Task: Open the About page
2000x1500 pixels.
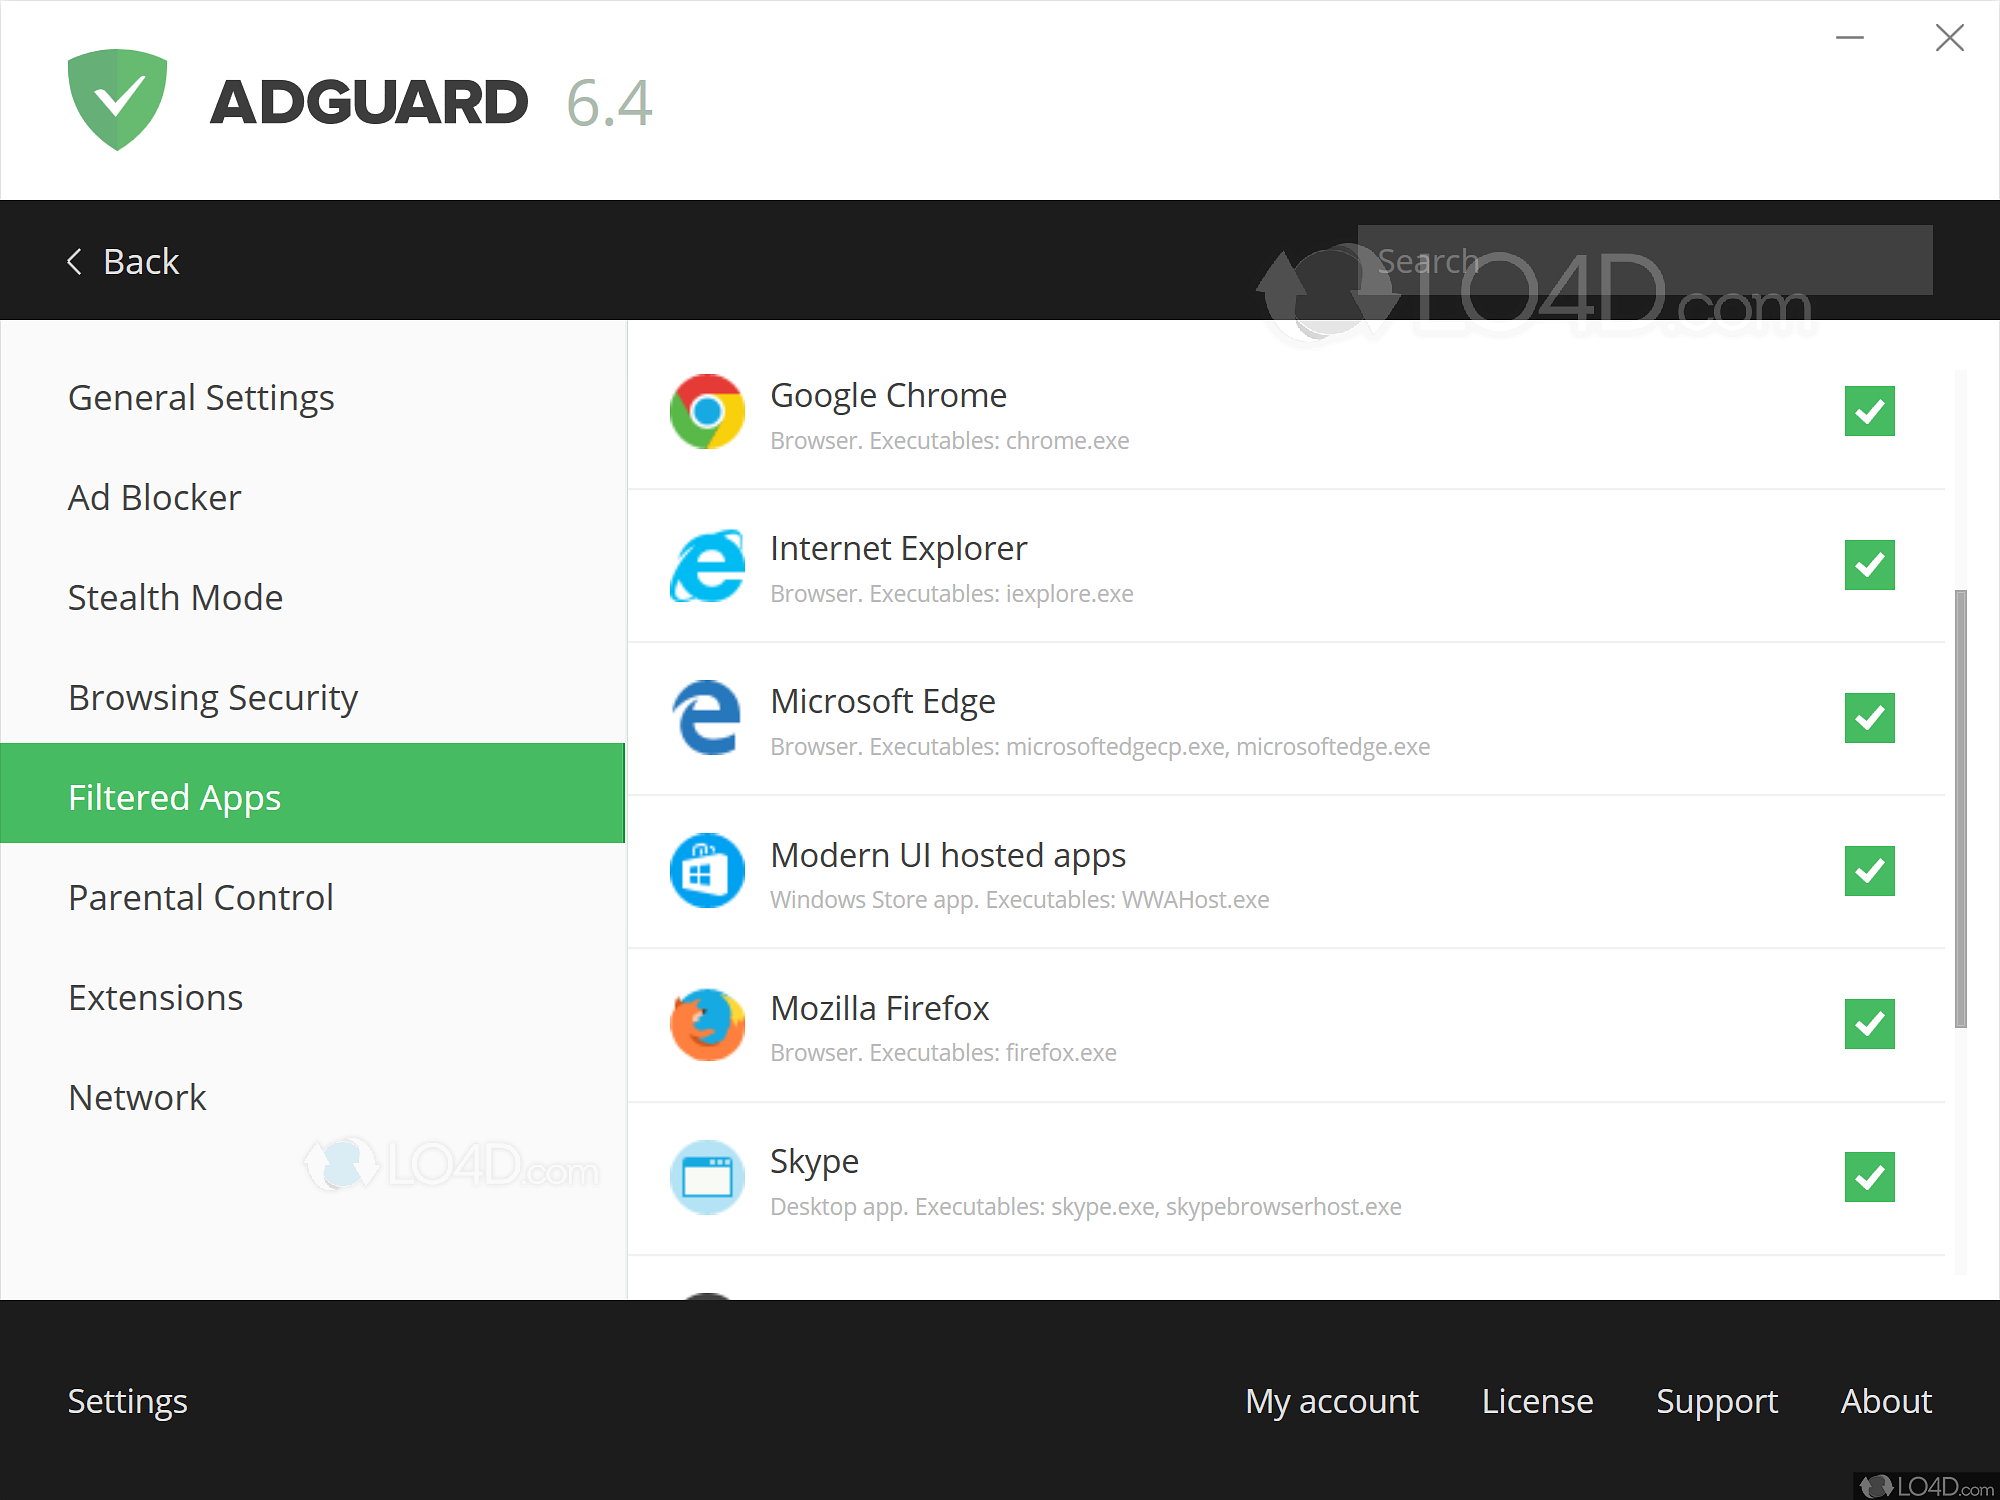Action: click(x=1886, y=1401)
